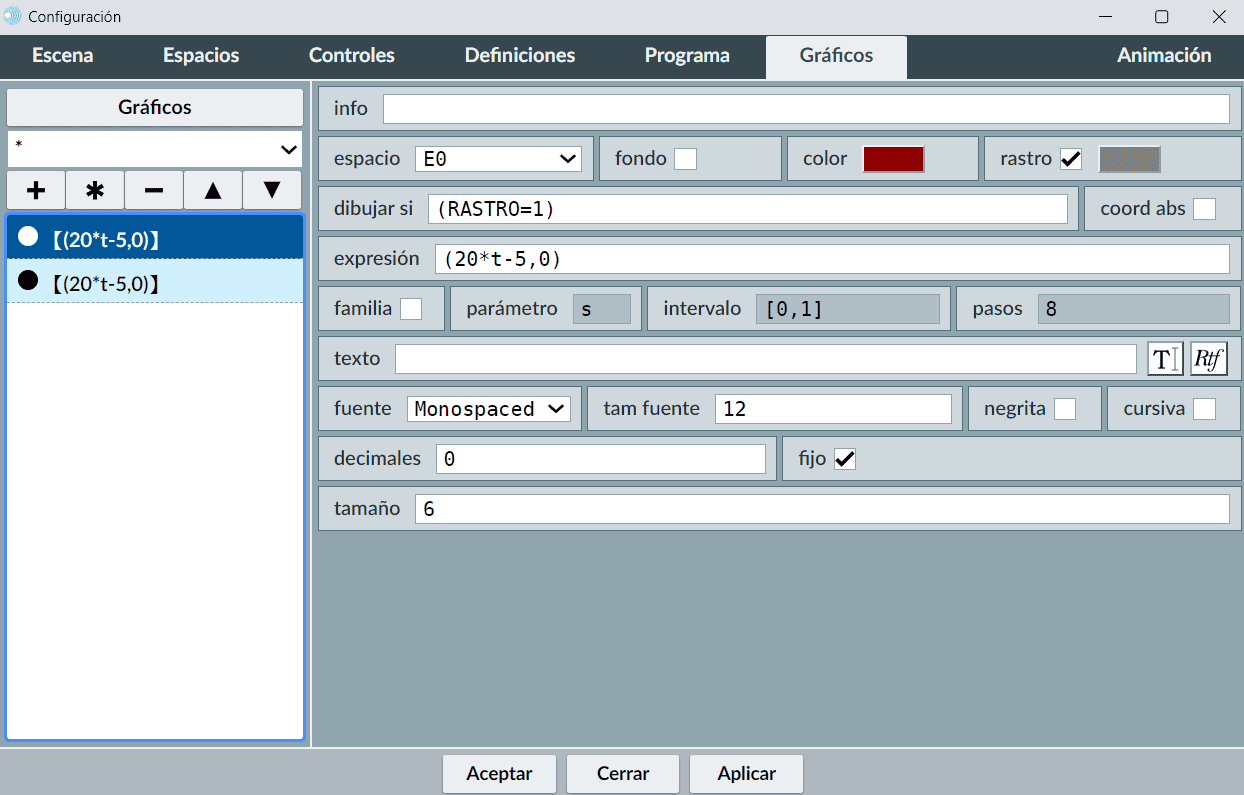Viewport: 1244px width, 795px height.
Task: Click the Aceptar button
Action: point(499,773)
